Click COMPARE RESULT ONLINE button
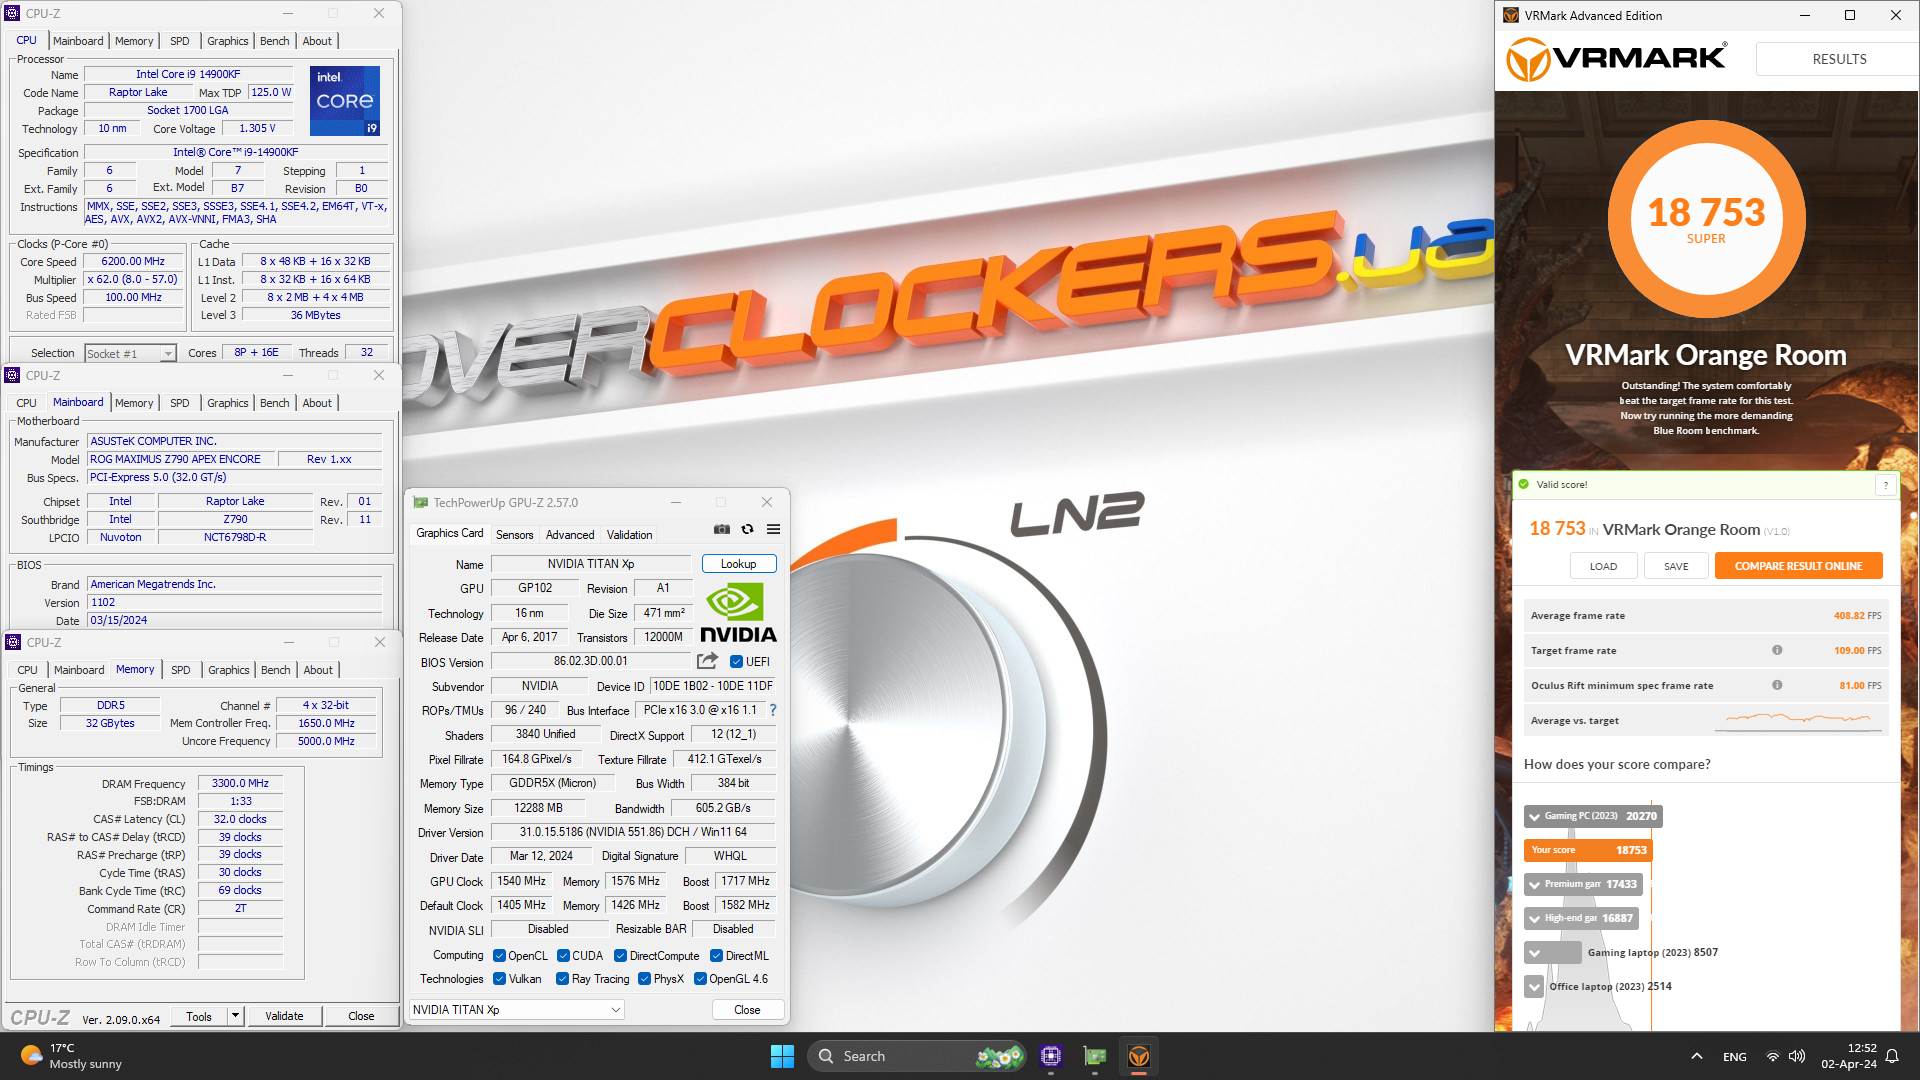1920x1080 pixels. (1798, 566)
